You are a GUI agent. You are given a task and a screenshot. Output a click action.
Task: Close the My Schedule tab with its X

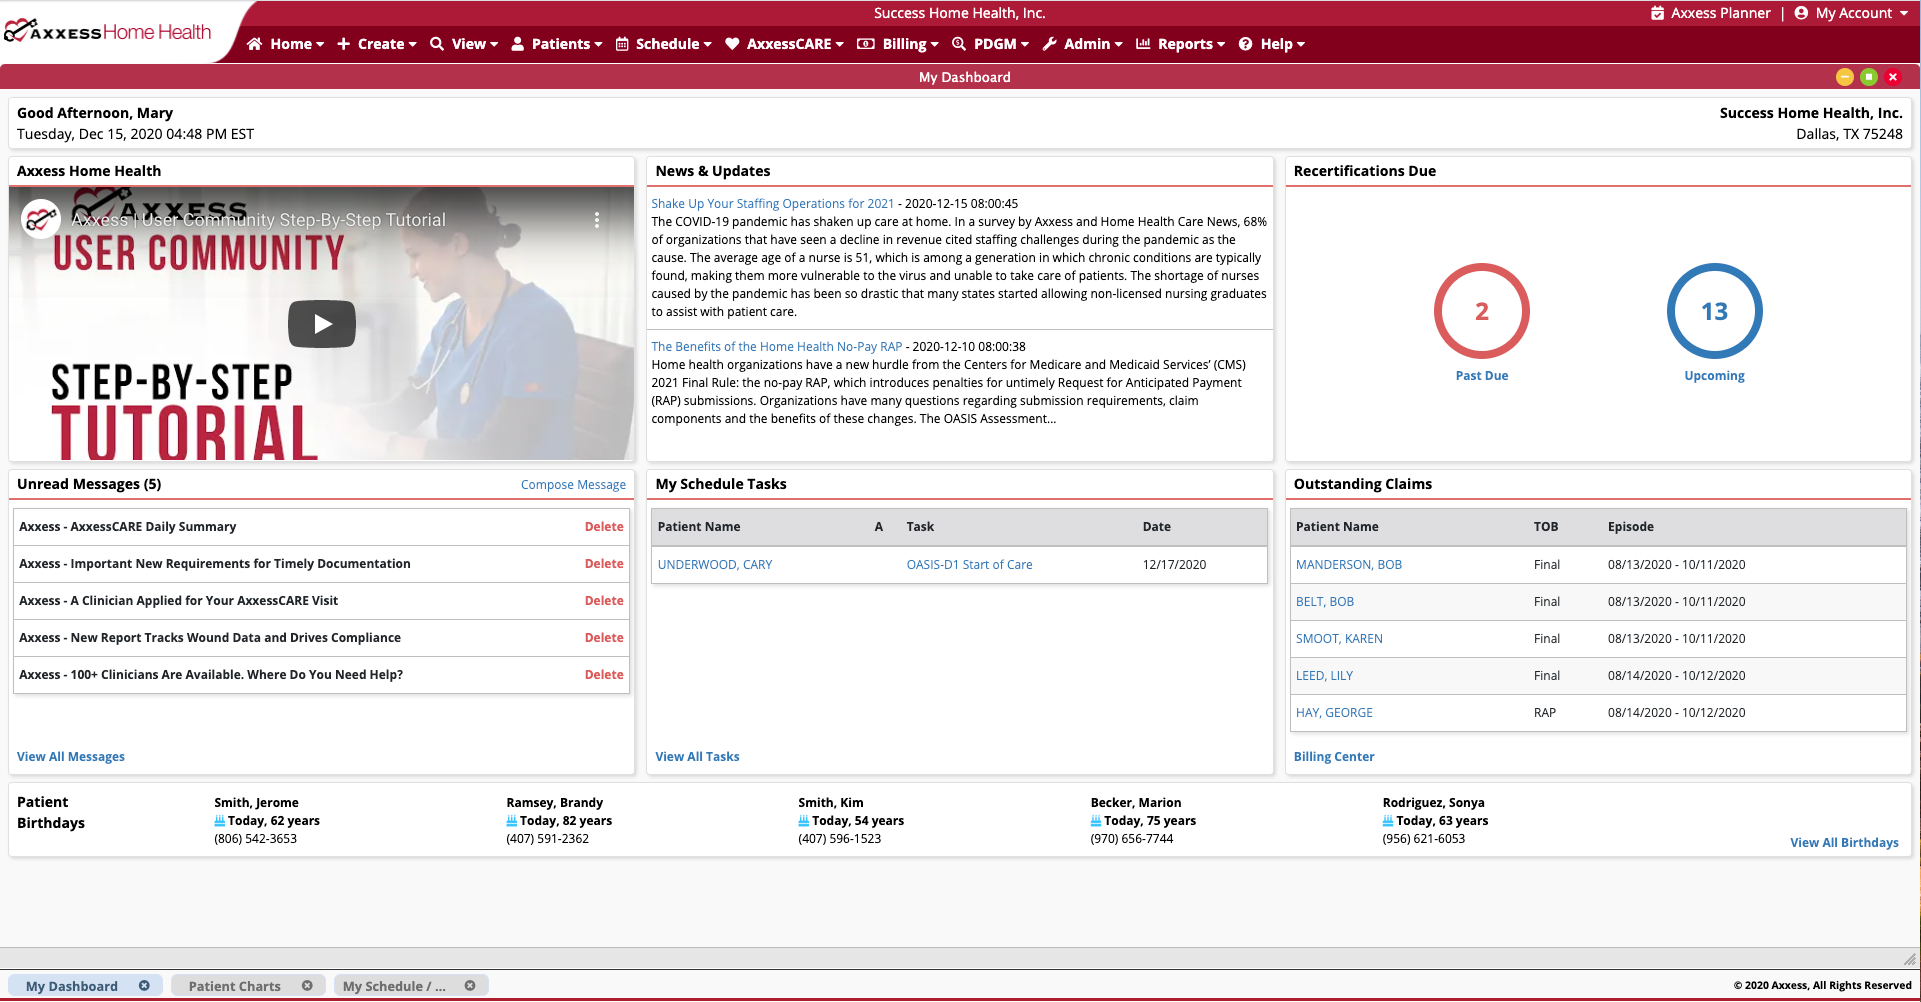pyautogui.click(x=470, y=986)
